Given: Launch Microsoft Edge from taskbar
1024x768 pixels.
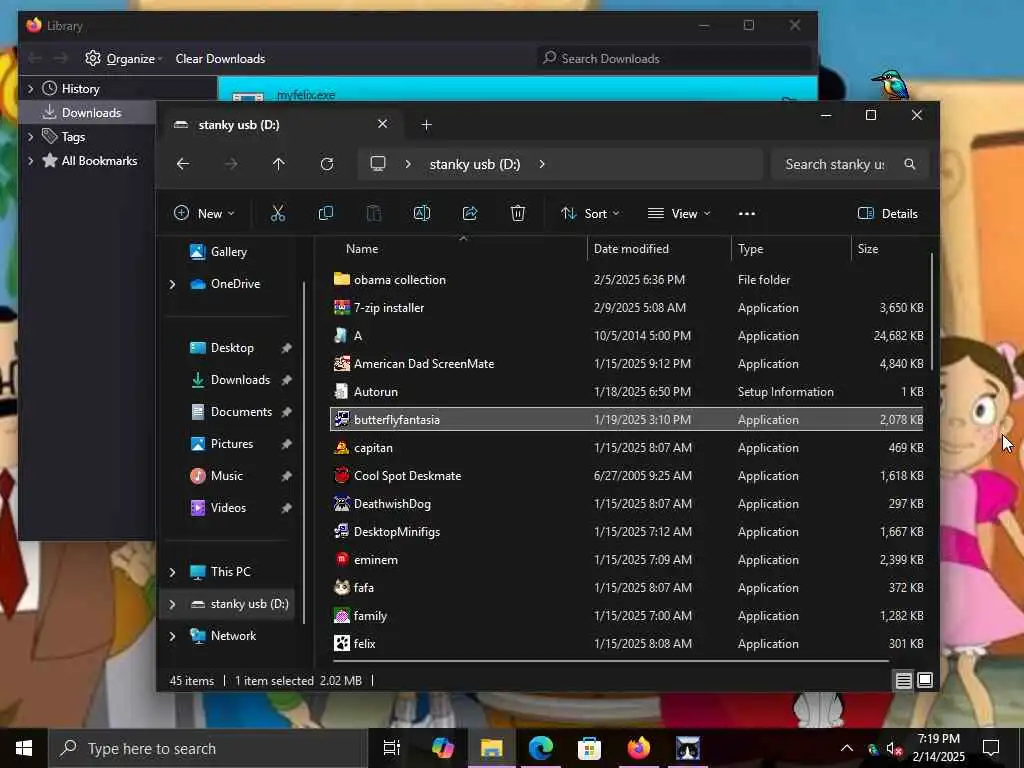Looking at the screenshot, I should click(x=541, y=748).
